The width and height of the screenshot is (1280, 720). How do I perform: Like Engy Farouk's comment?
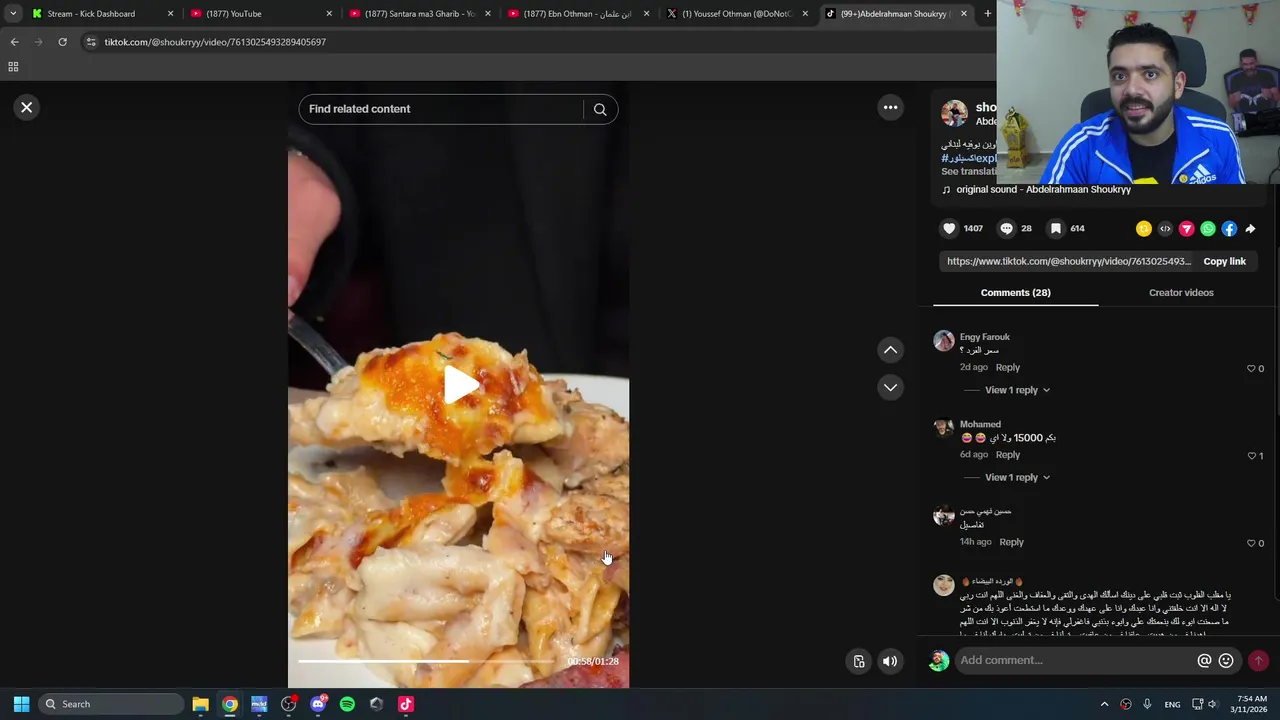[x=1251, y=369]
